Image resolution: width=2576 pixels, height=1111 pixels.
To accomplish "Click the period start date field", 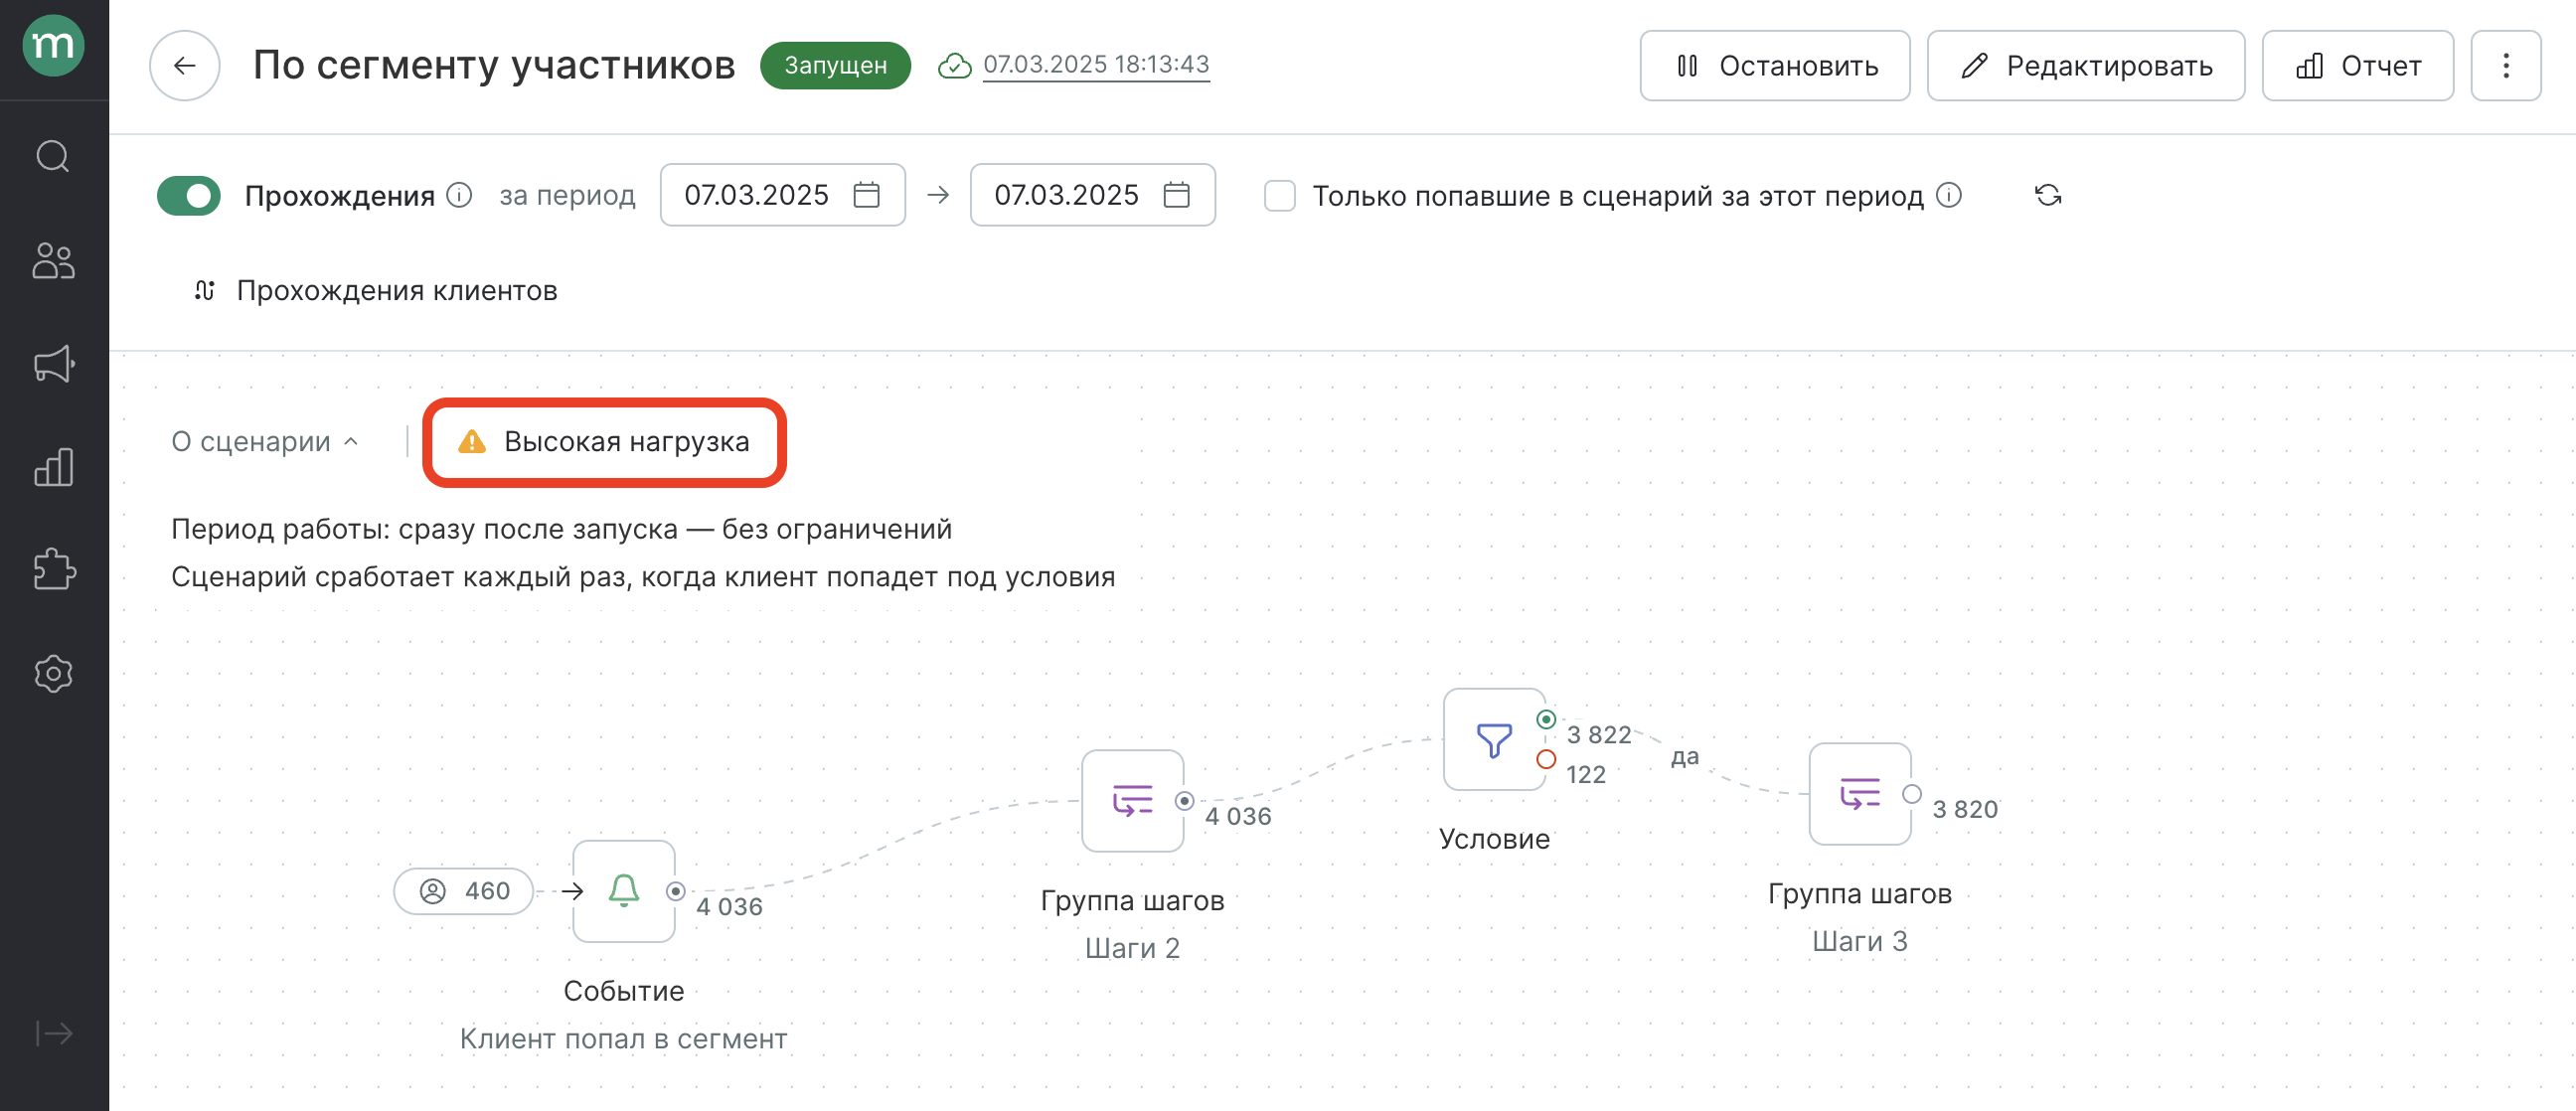I will click(783, 195).
